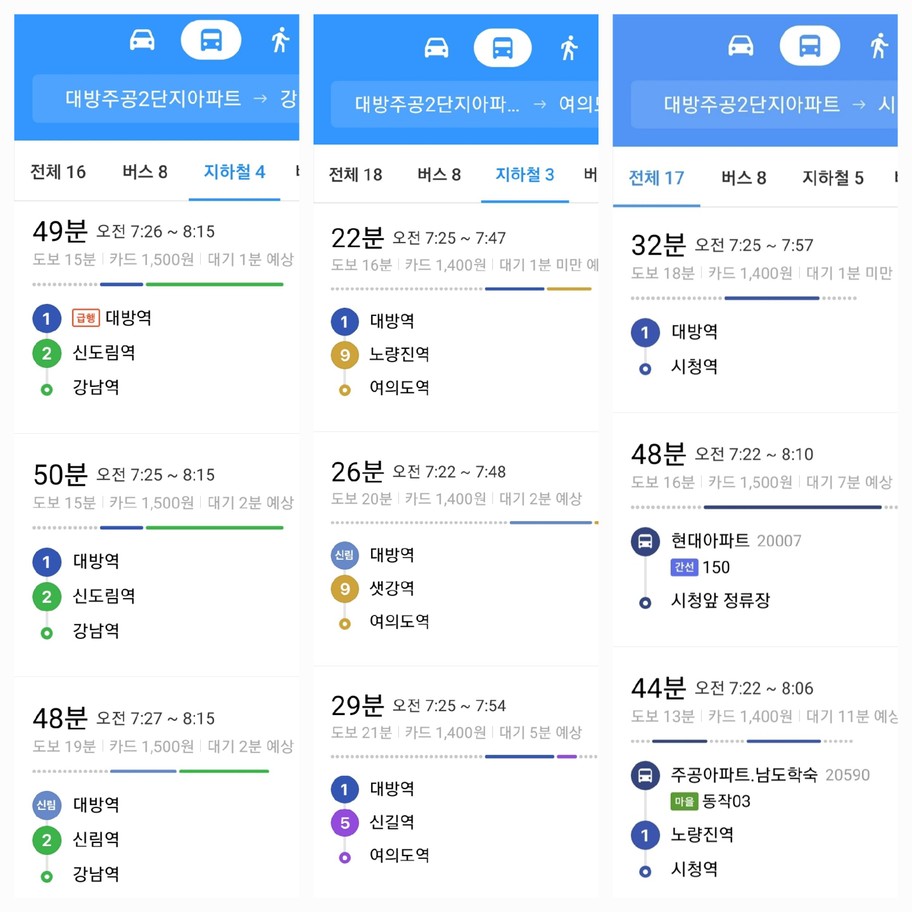Viewport: 912px width, 912px height.
Task: Open the 49분 route to 강남역
Action: [156, 317]
